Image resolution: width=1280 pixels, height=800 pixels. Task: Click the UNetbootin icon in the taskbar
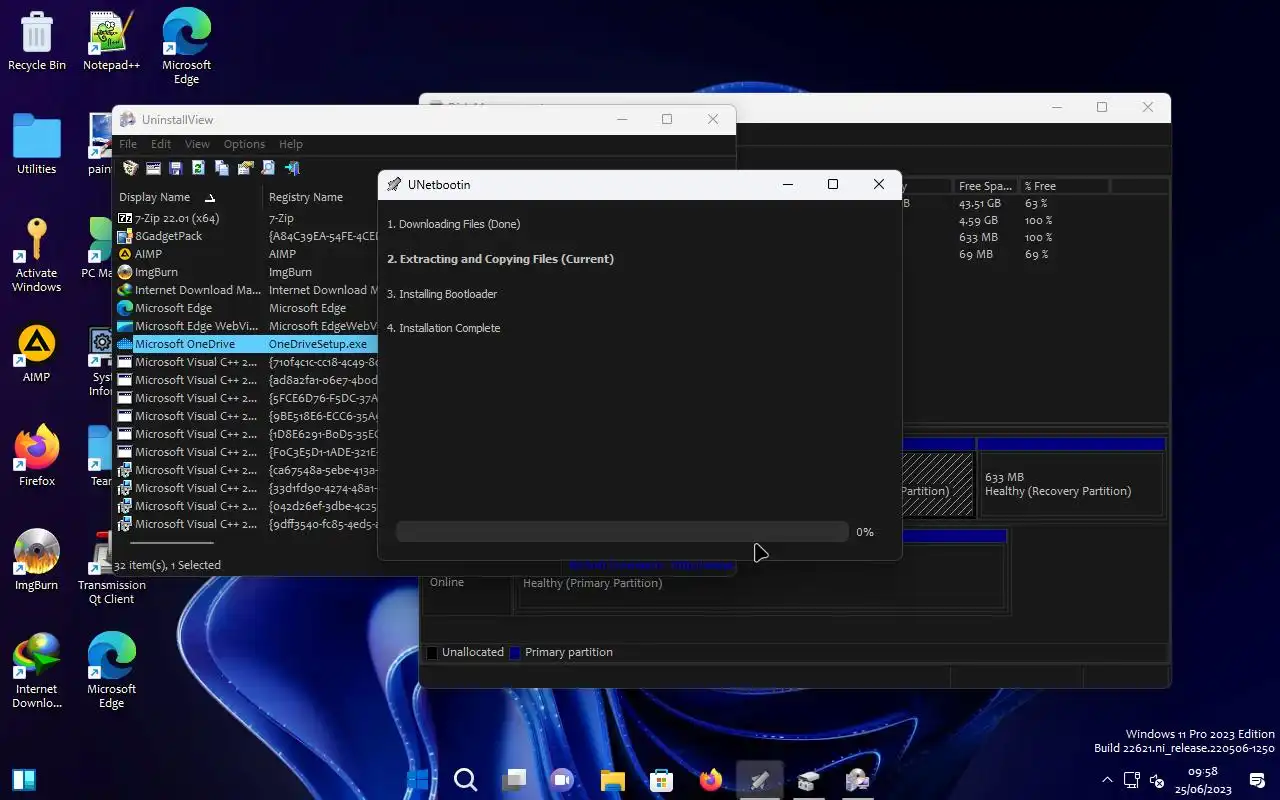point(759,780)
